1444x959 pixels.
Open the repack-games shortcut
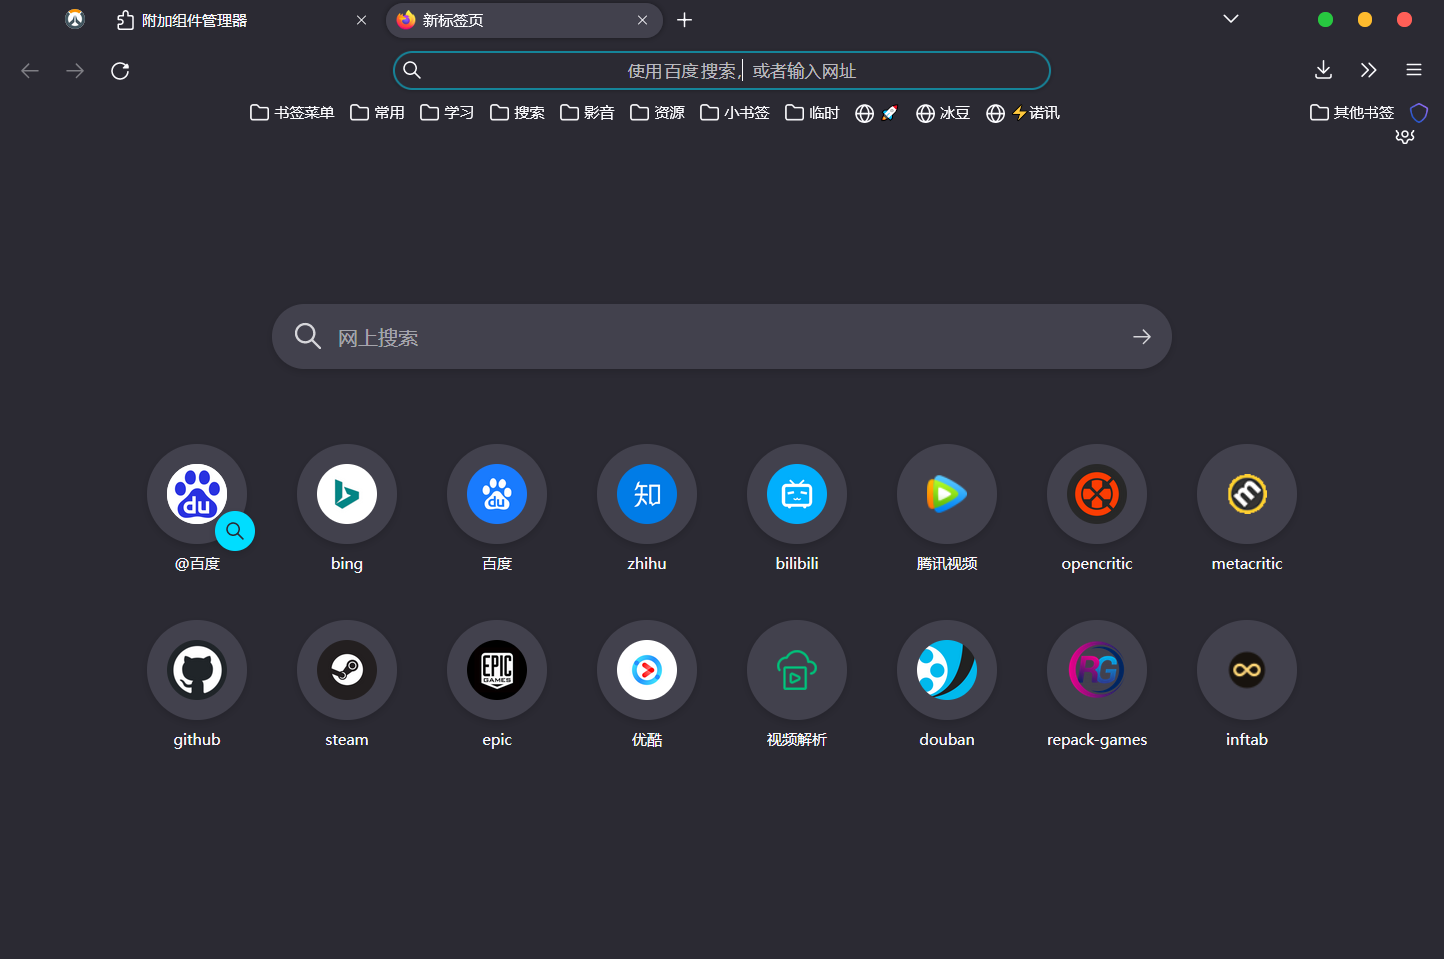[1097, 670]
